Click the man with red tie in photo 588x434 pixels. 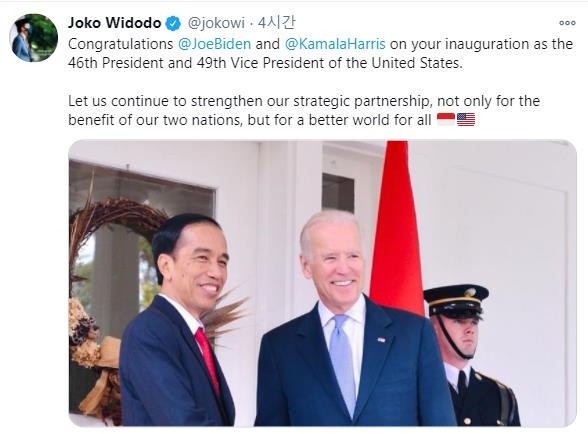[177, 320]
